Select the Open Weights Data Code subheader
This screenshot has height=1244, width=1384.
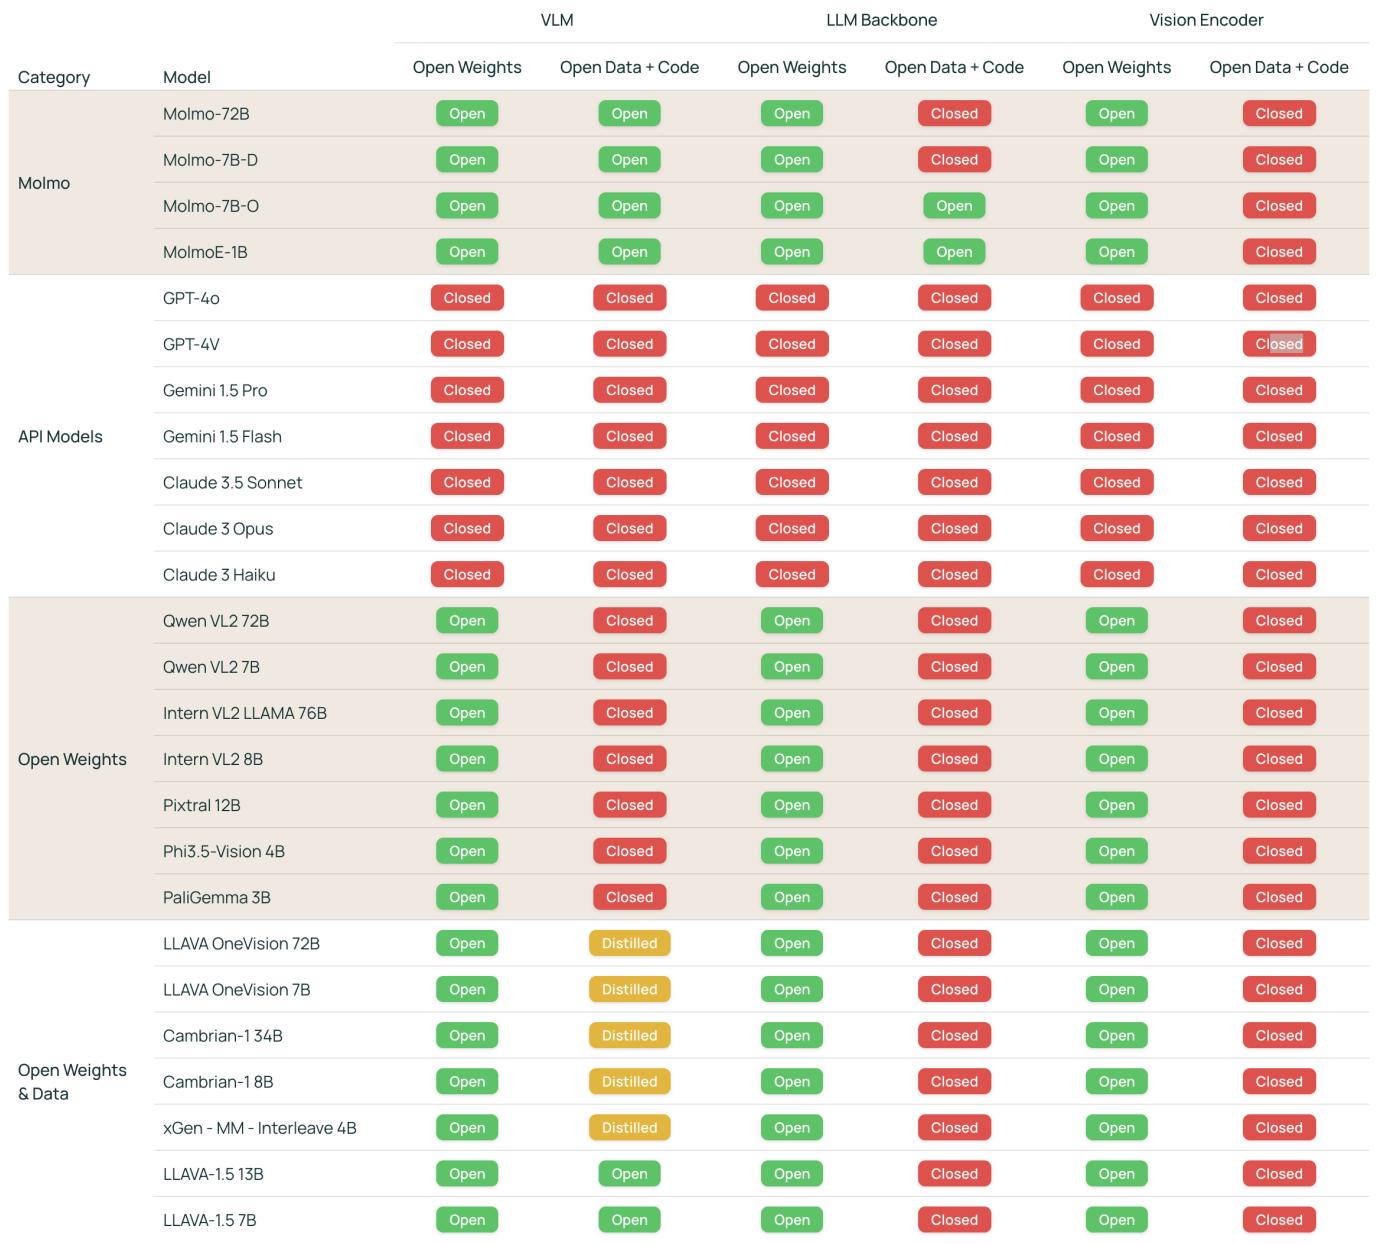point(629,67)
